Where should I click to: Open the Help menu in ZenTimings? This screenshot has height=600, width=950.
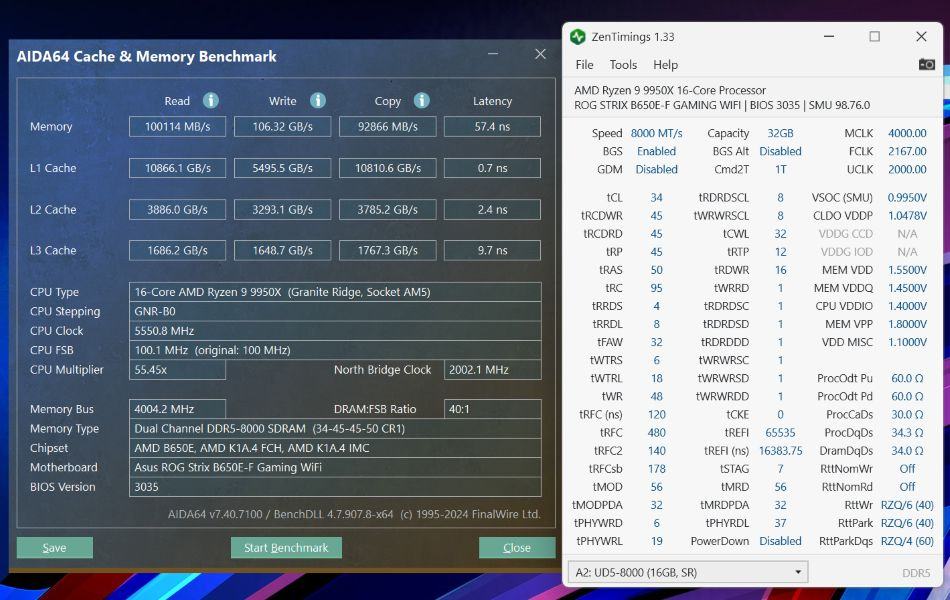click(x=665, y=65)
